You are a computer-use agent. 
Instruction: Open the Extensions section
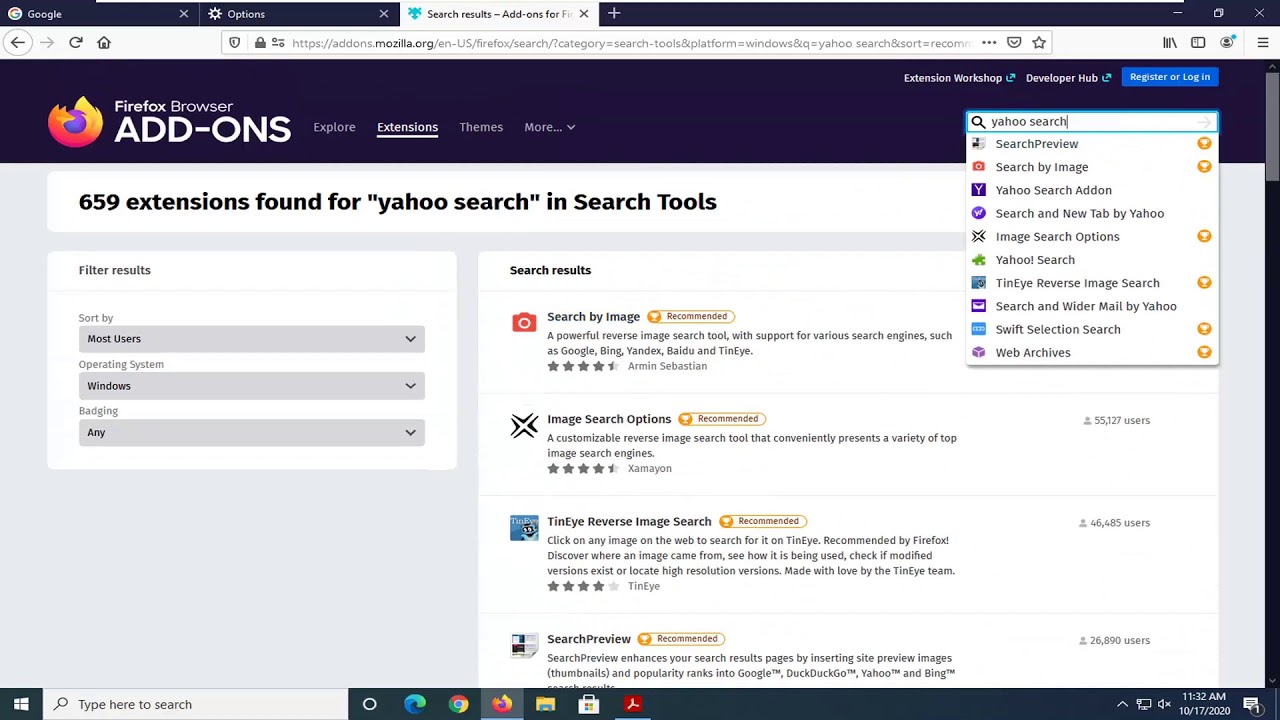[x=407, y=127]
